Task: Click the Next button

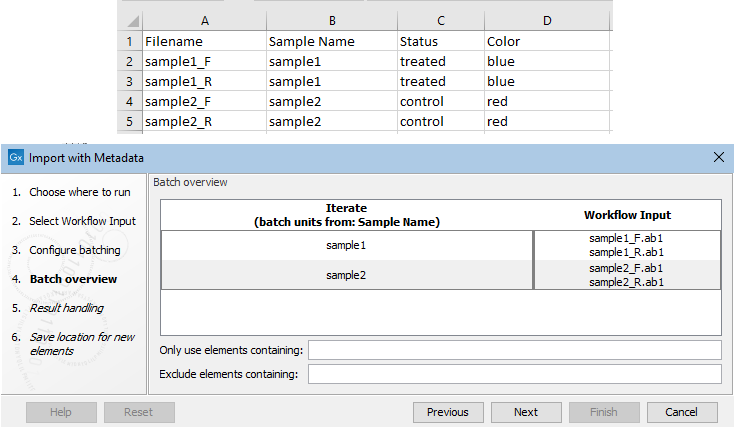Action: pos(526,412)
